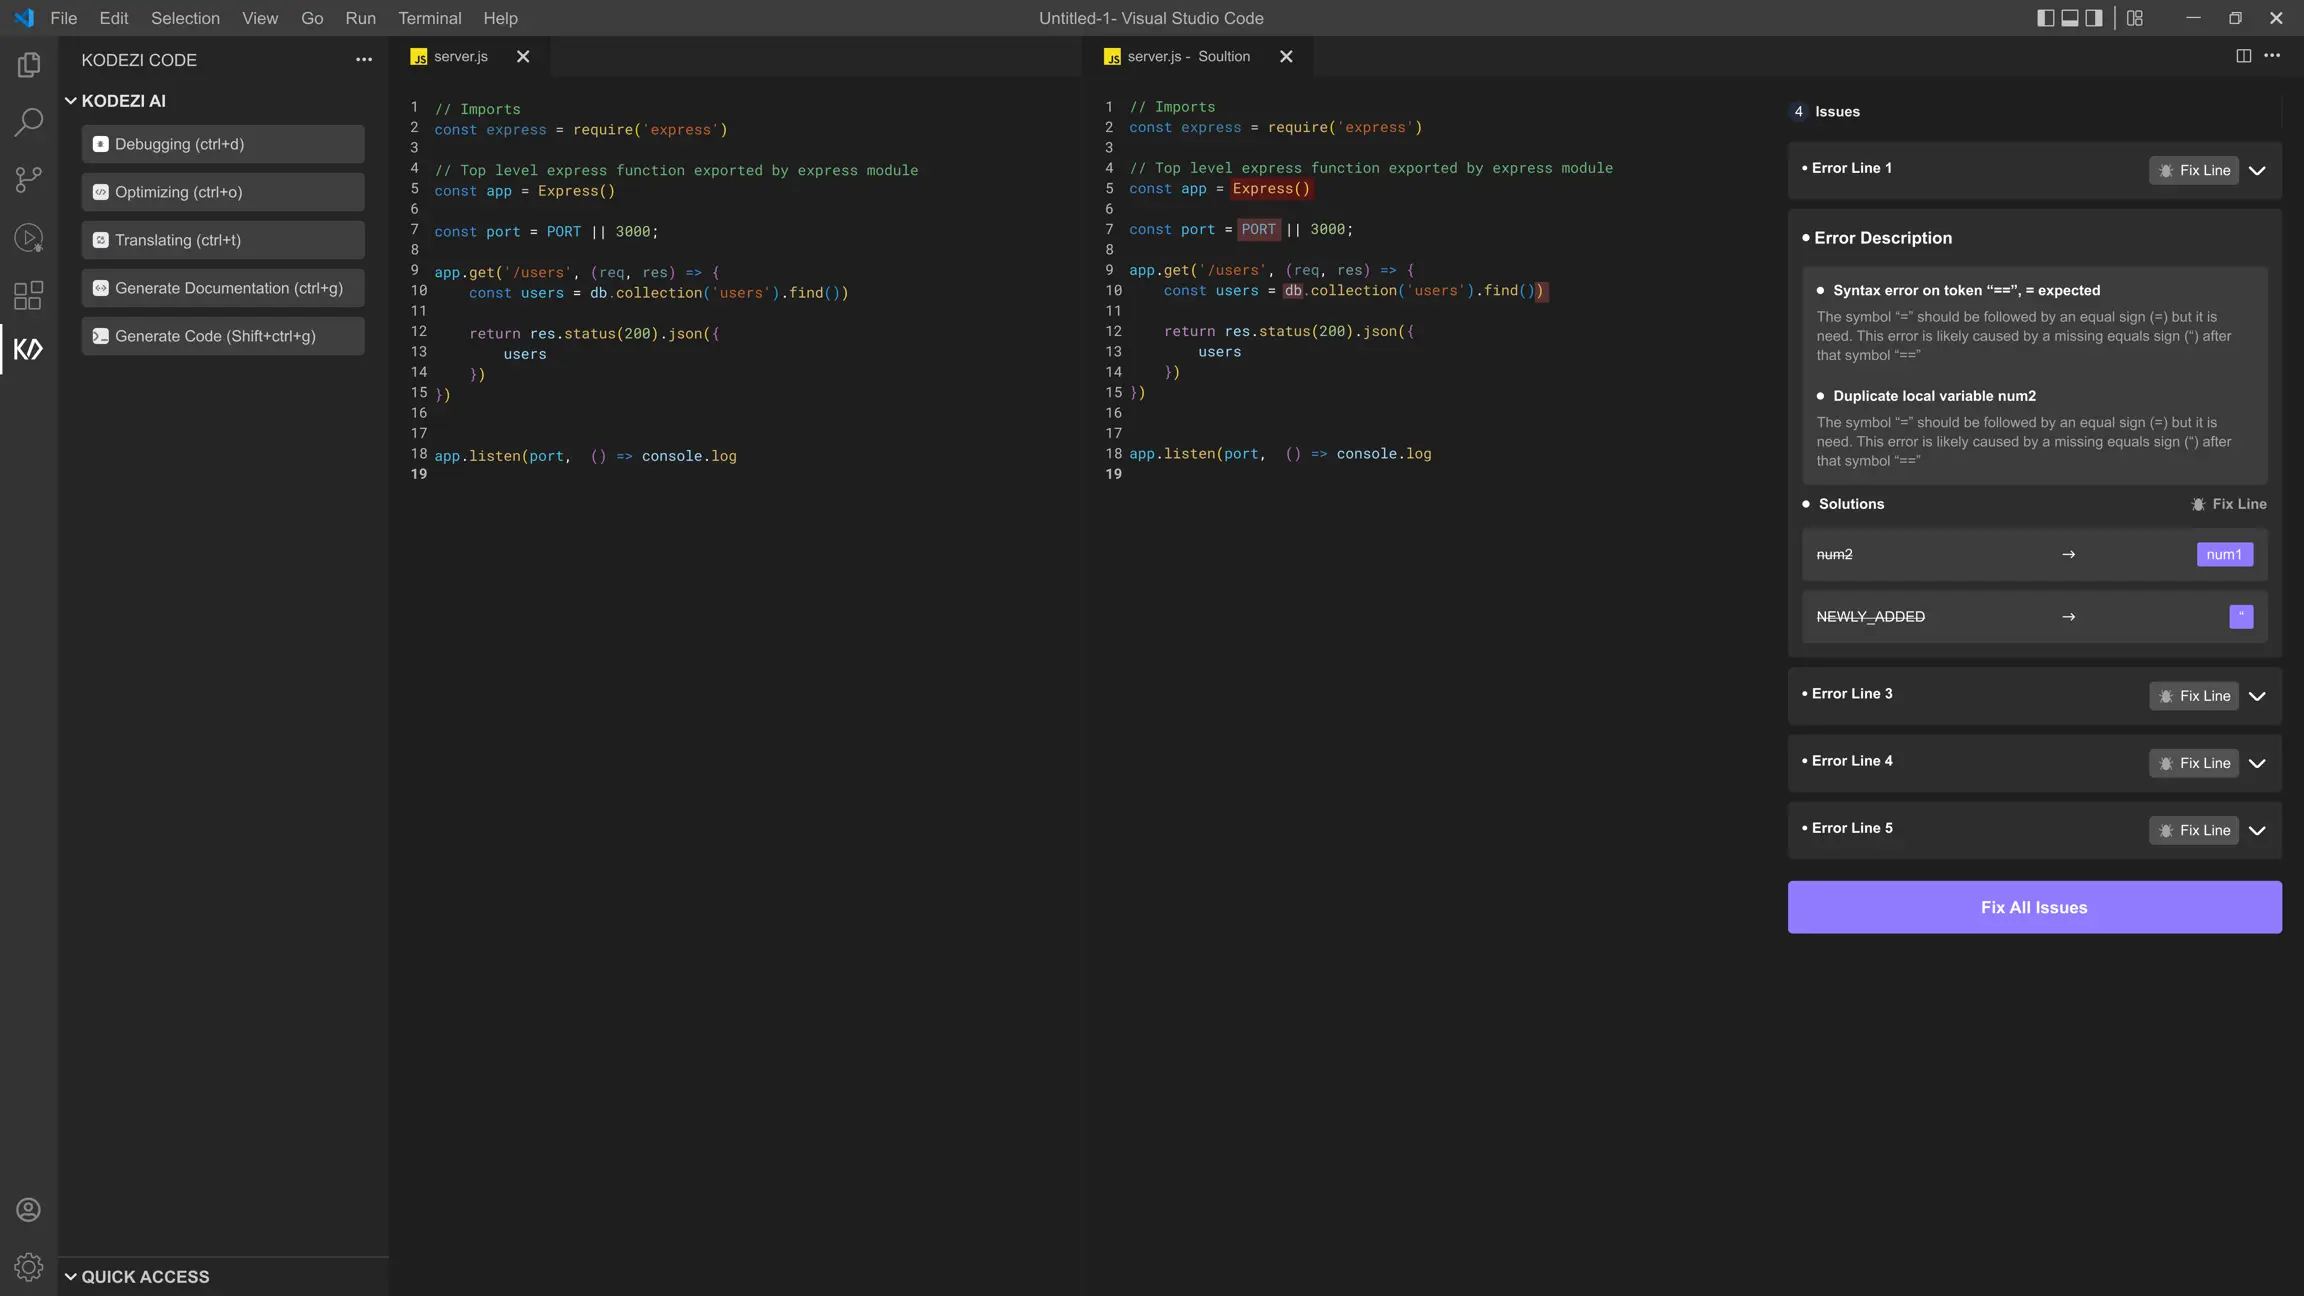Select the num1 solution chip

click(x=2224, y=554)
